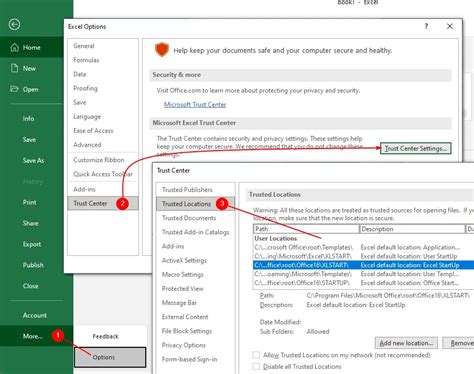Image resolution: width=474 pixels, height=374 pixels.
Task: Open the Account backstage page
Action: pos(35,315)
